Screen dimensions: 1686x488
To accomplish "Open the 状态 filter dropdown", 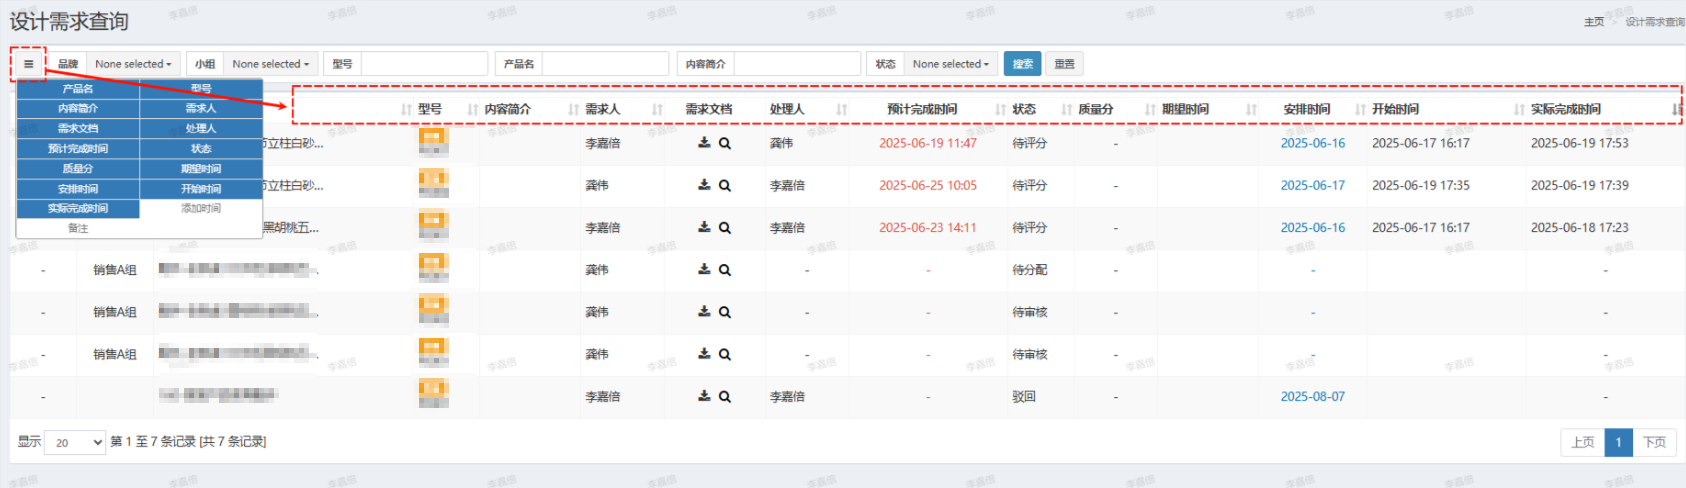I will [x=950, y=64].
